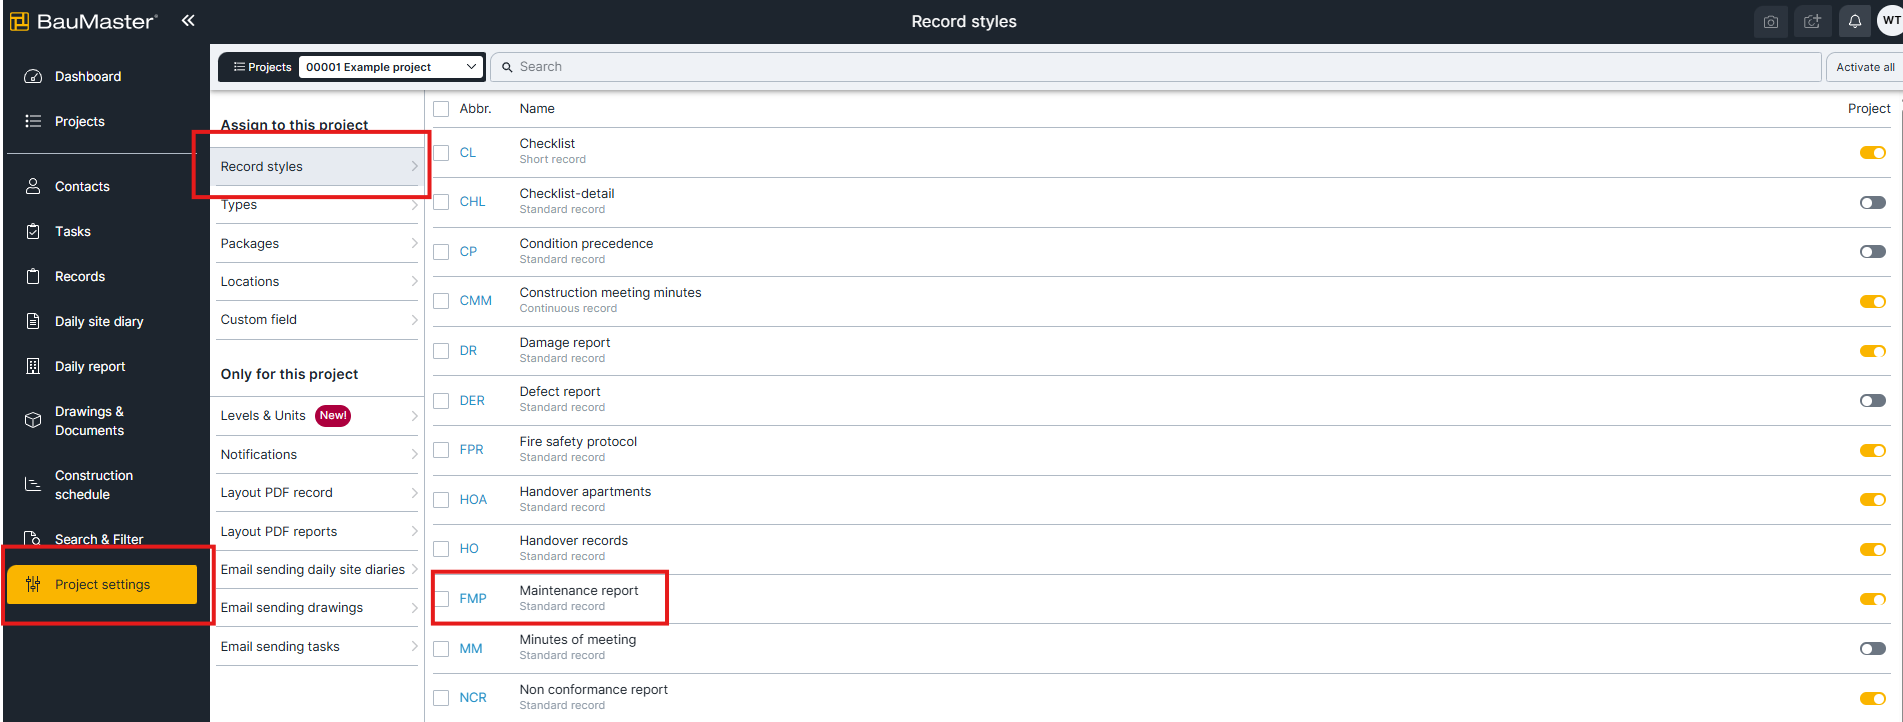This screenshot has height=722, width=1903.
Task: Disable the Non conformance report toggle
Action: (1872, 698)
